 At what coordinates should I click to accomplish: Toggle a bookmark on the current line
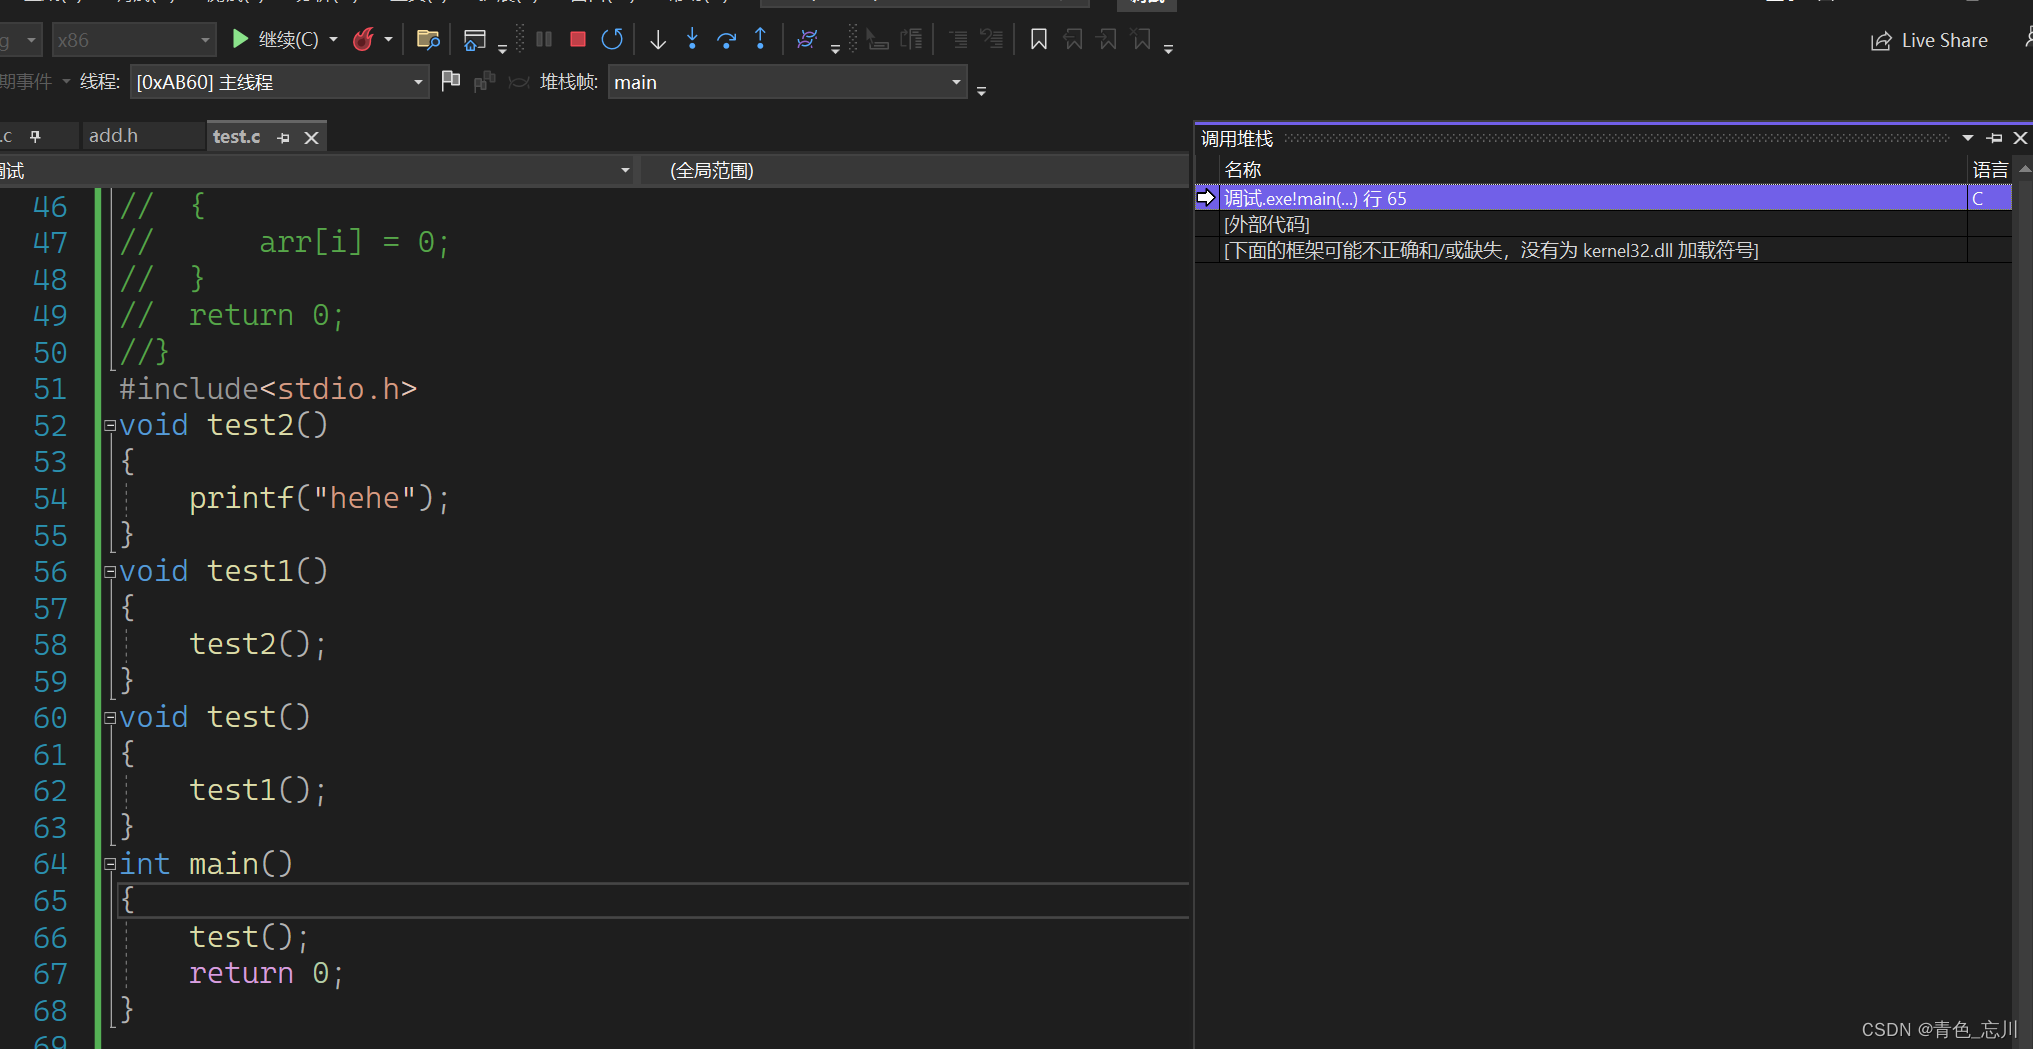[1038, 39]
